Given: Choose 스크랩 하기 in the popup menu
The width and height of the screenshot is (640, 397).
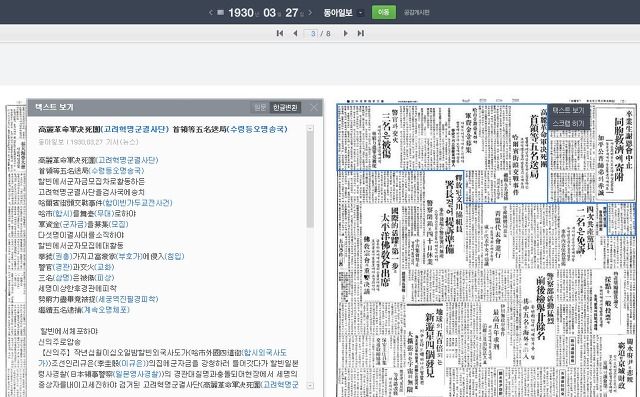Looking at the screenshot, I should (569, 123).
